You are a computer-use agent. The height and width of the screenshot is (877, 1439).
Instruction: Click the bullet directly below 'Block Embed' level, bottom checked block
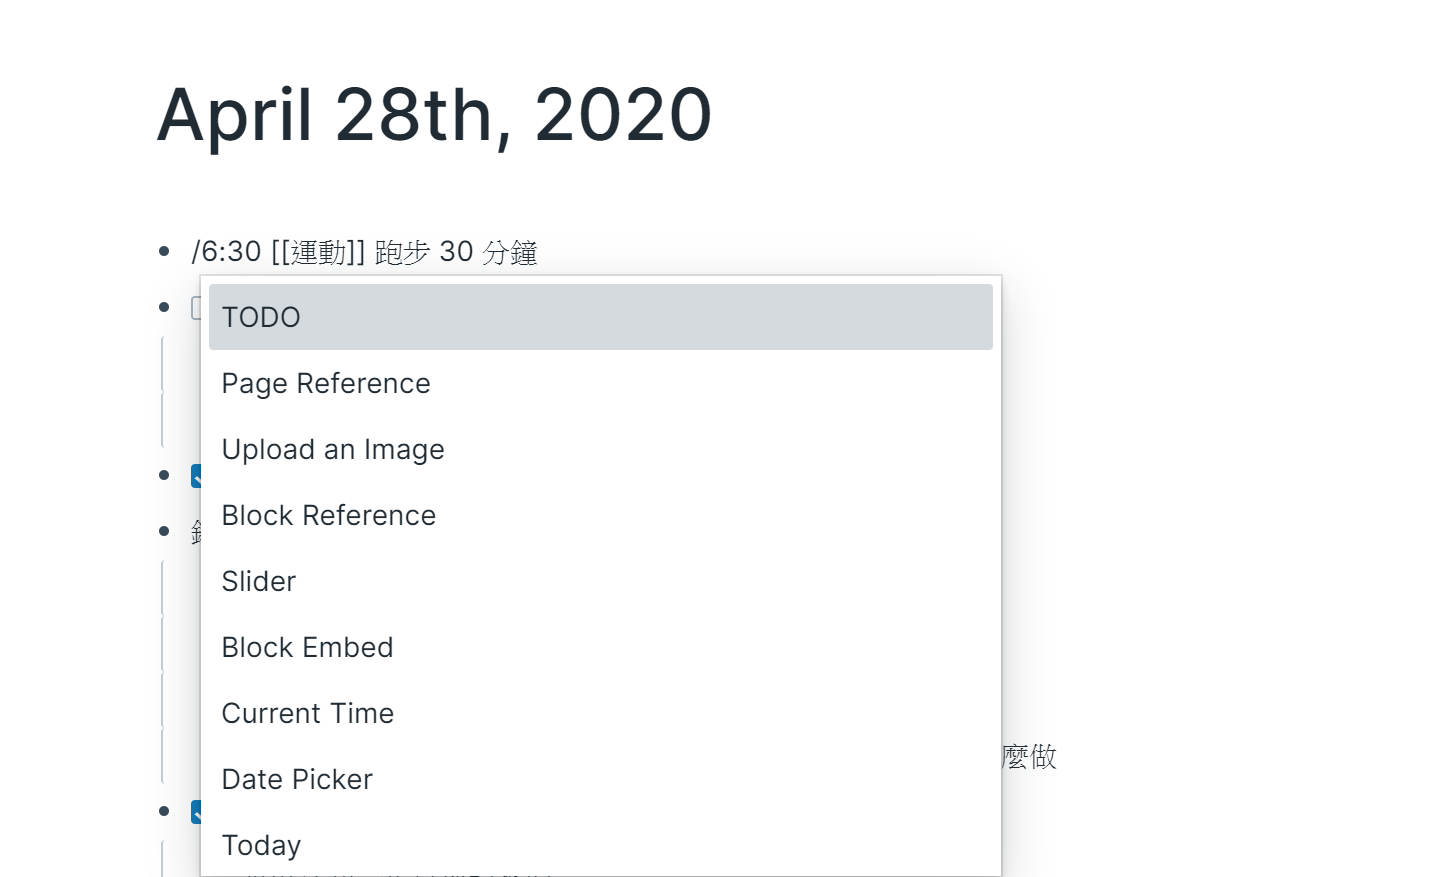[164, 811]
